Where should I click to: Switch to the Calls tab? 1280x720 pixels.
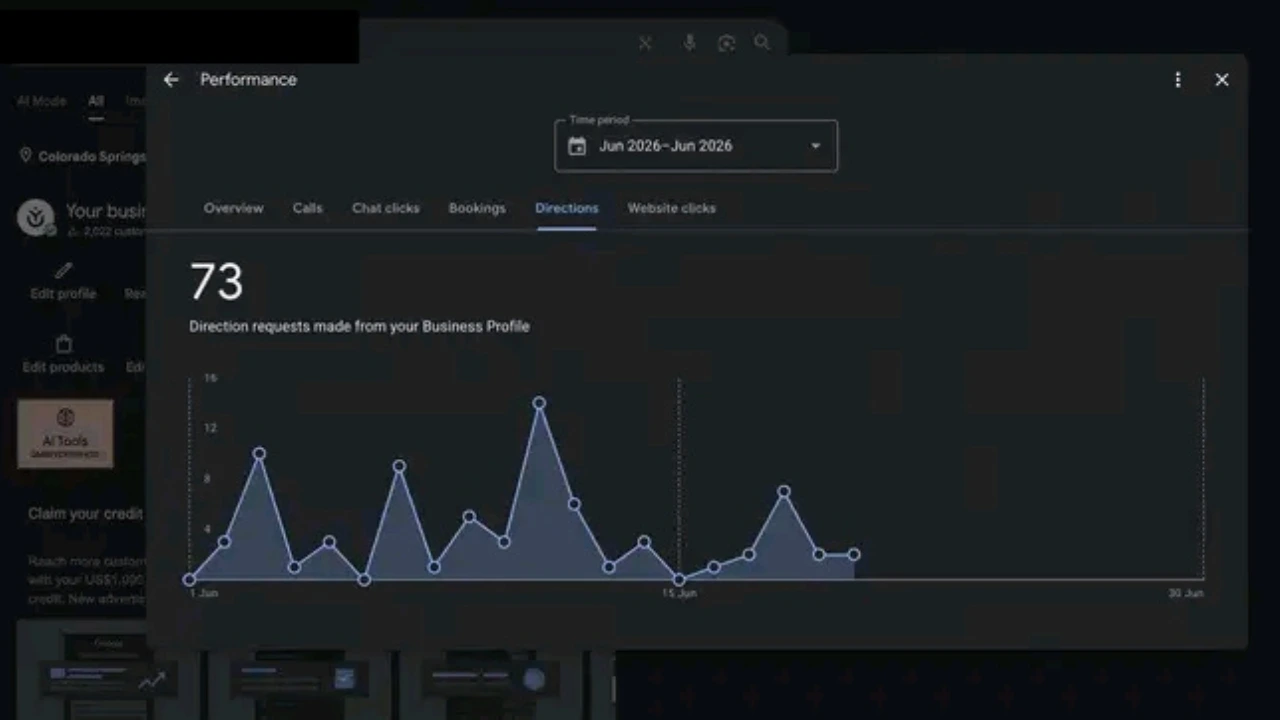point(308,208)
